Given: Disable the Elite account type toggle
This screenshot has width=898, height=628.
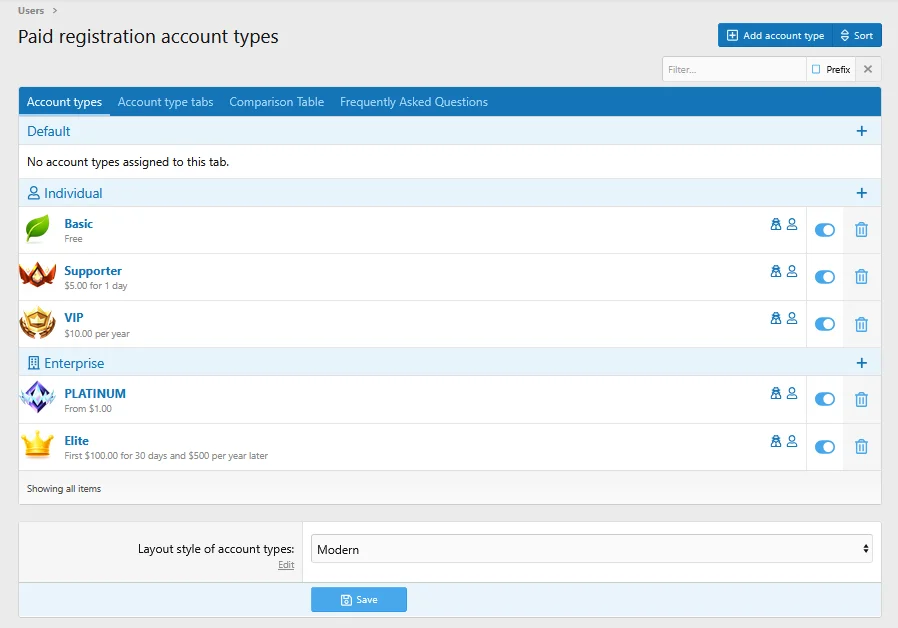Looking at the screenshot, I should 825,447.
